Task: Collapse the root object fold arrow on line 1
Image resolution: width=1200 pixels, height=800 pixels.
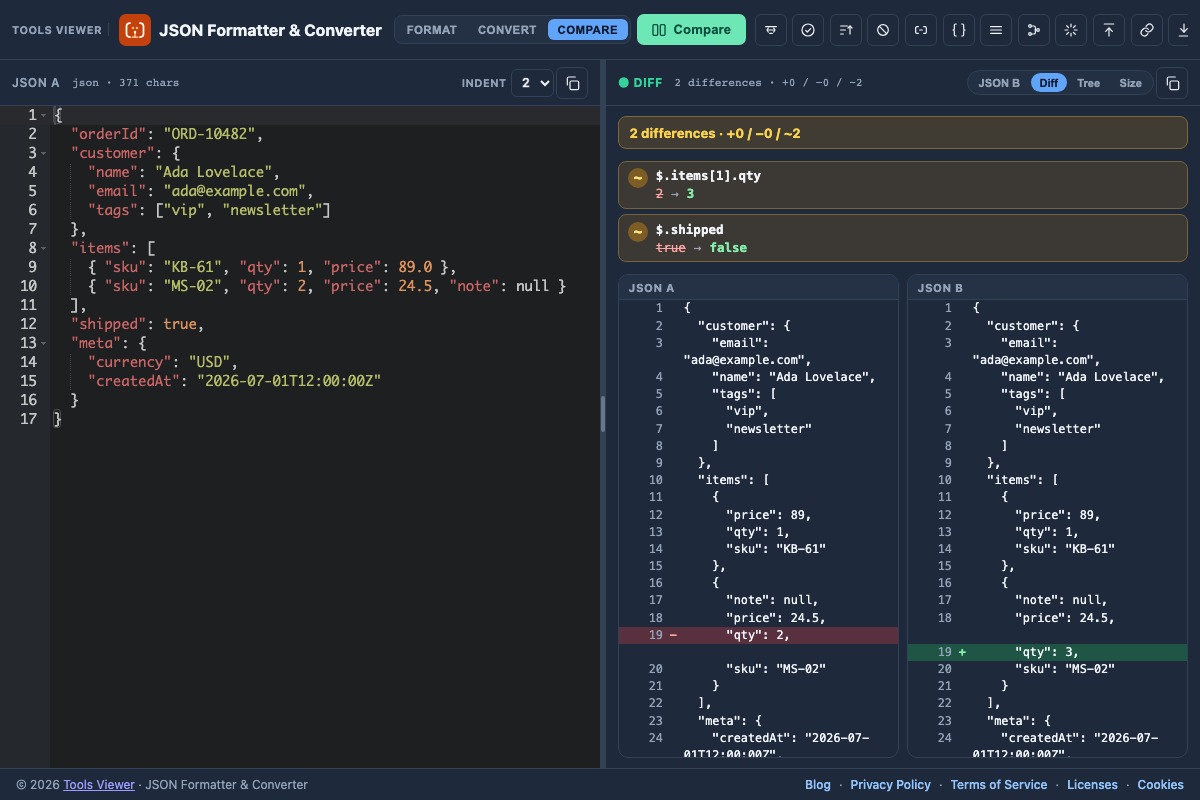Action: click(x=45, y=116)
